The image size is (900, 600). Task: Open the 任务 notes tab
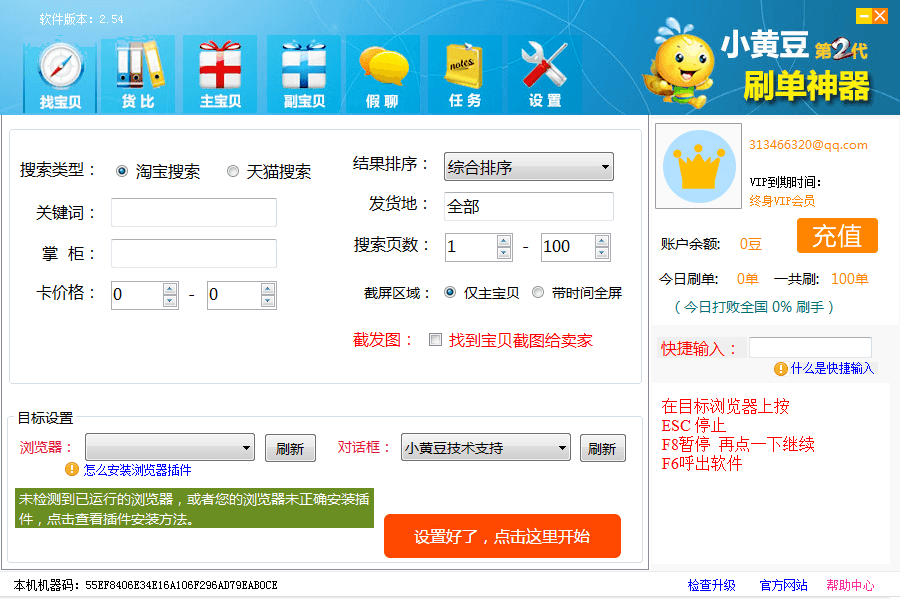(x=465, y=75)
